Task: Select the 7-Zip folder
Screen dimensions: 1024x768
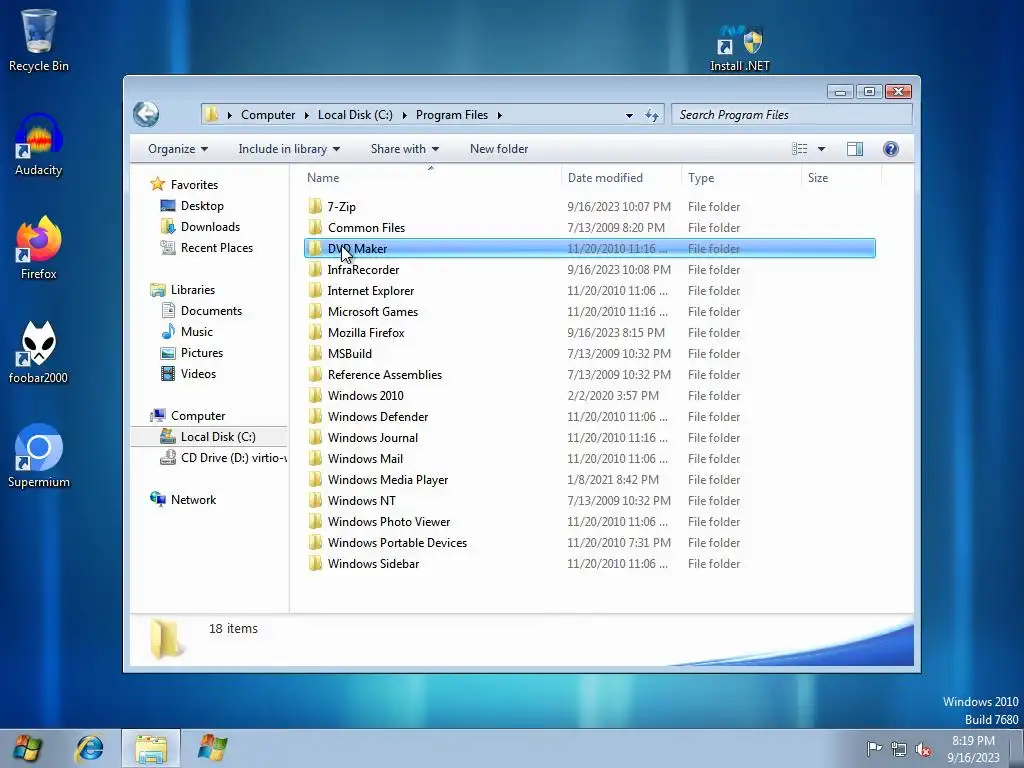Action: (589, 206)
